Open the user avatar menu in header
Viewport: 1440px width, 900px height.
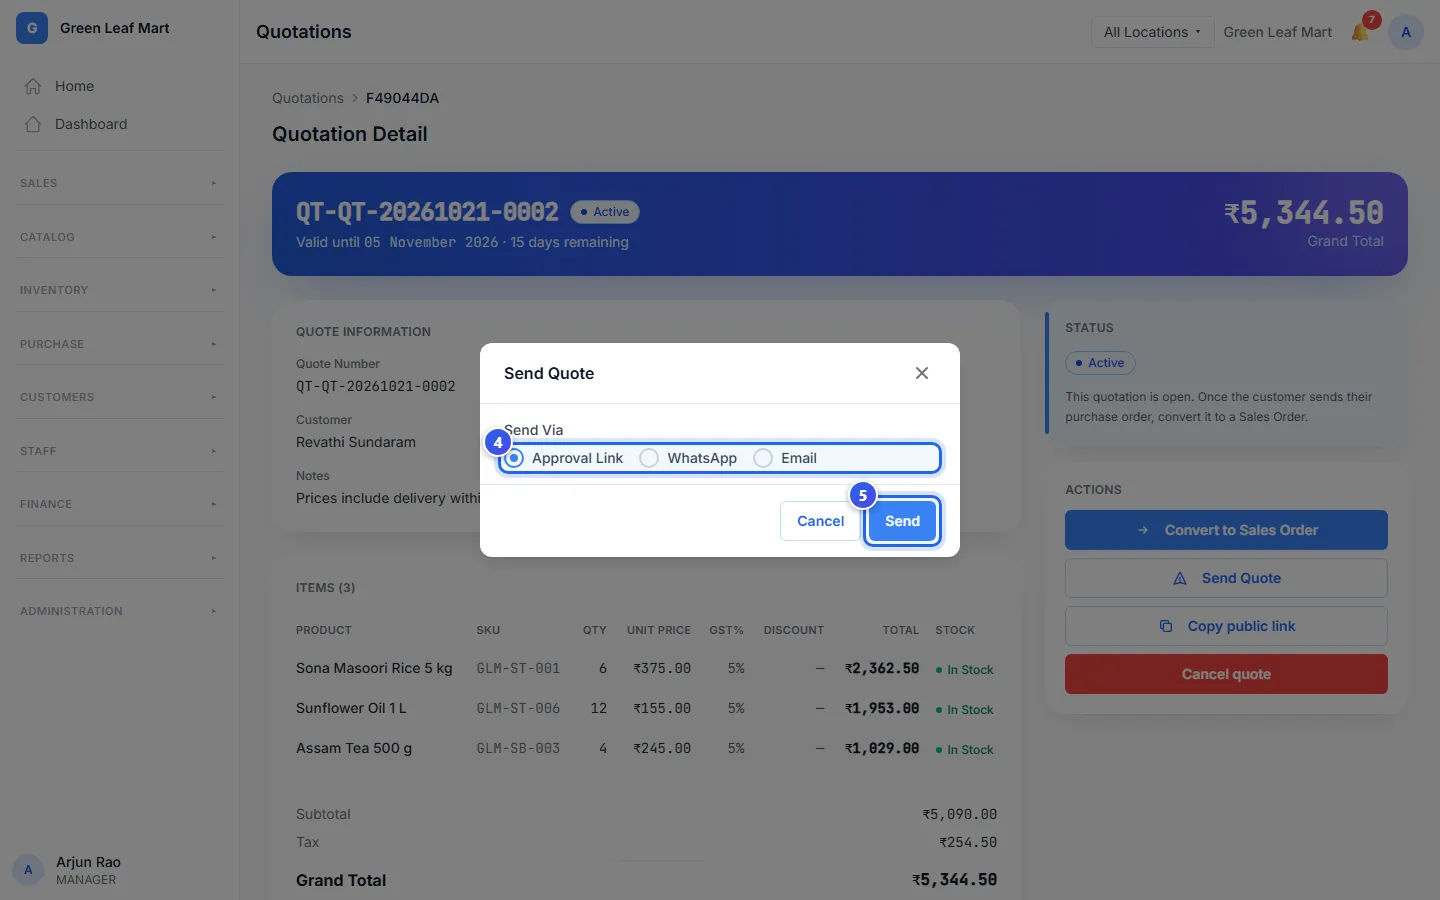point(1406,32)
